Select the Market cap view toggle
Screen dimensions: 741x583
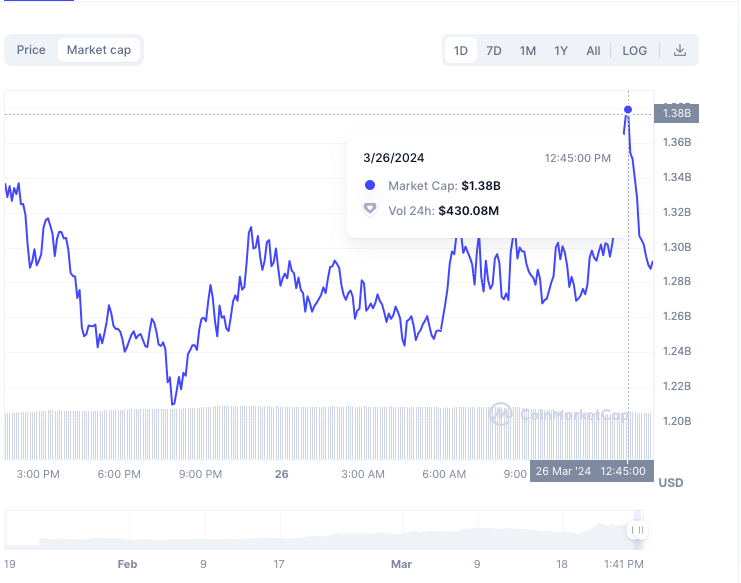tap(99, 50)
